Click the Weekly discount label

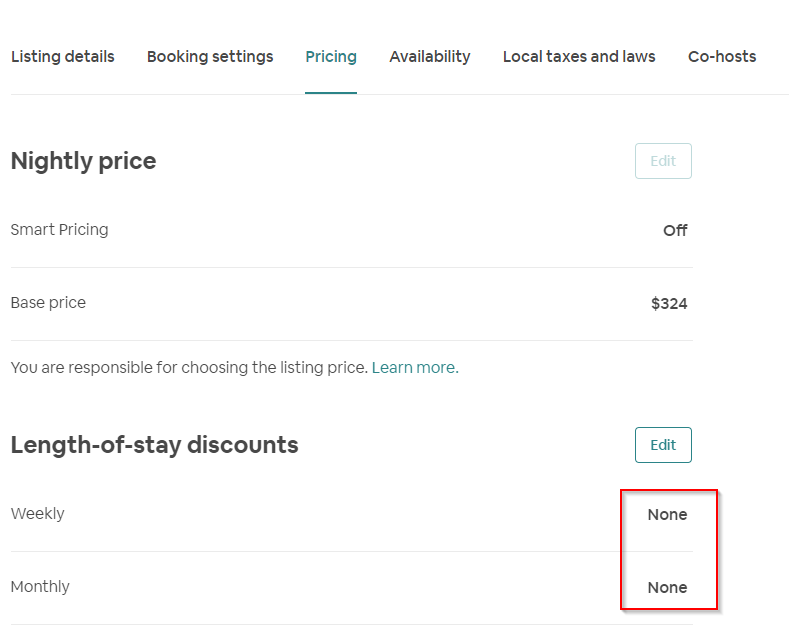pos(37,514)
